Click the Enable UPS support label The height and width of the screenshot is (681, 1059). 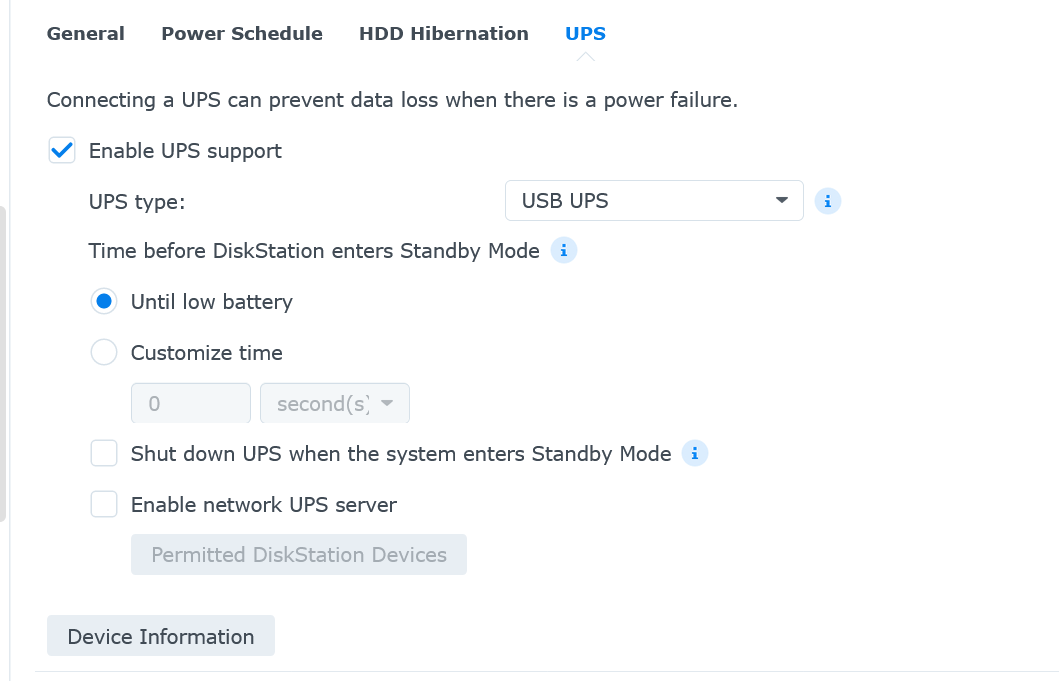pyautogui.click(x=185, y=151)
